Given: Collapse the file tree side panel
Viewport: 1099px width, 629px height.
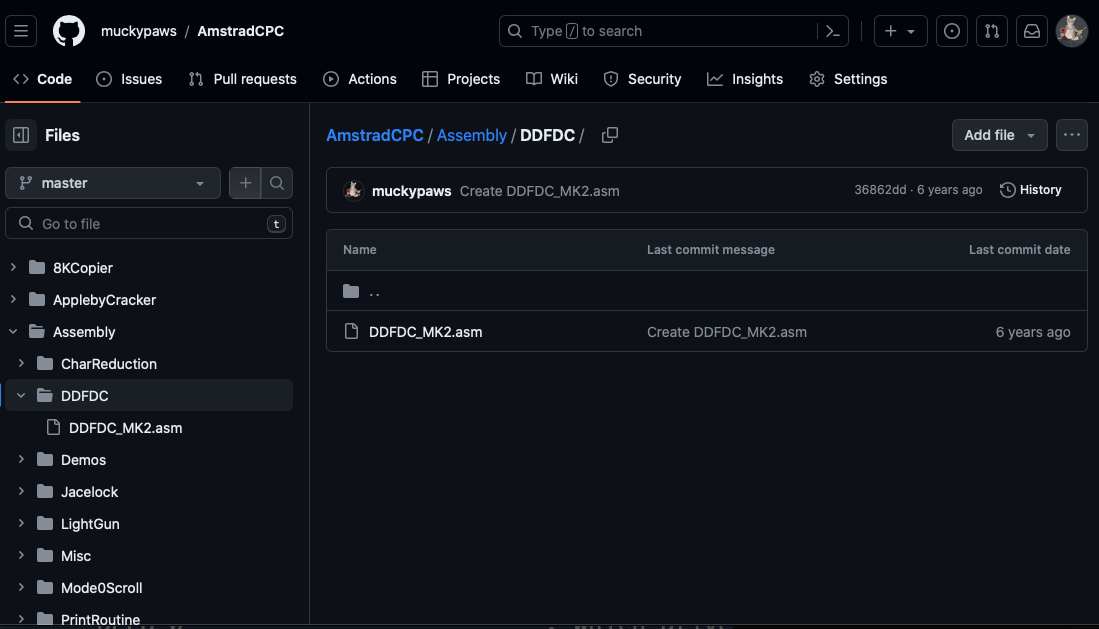Looking at the screenshot, I should pyautogui.click(x=21, y=135).
